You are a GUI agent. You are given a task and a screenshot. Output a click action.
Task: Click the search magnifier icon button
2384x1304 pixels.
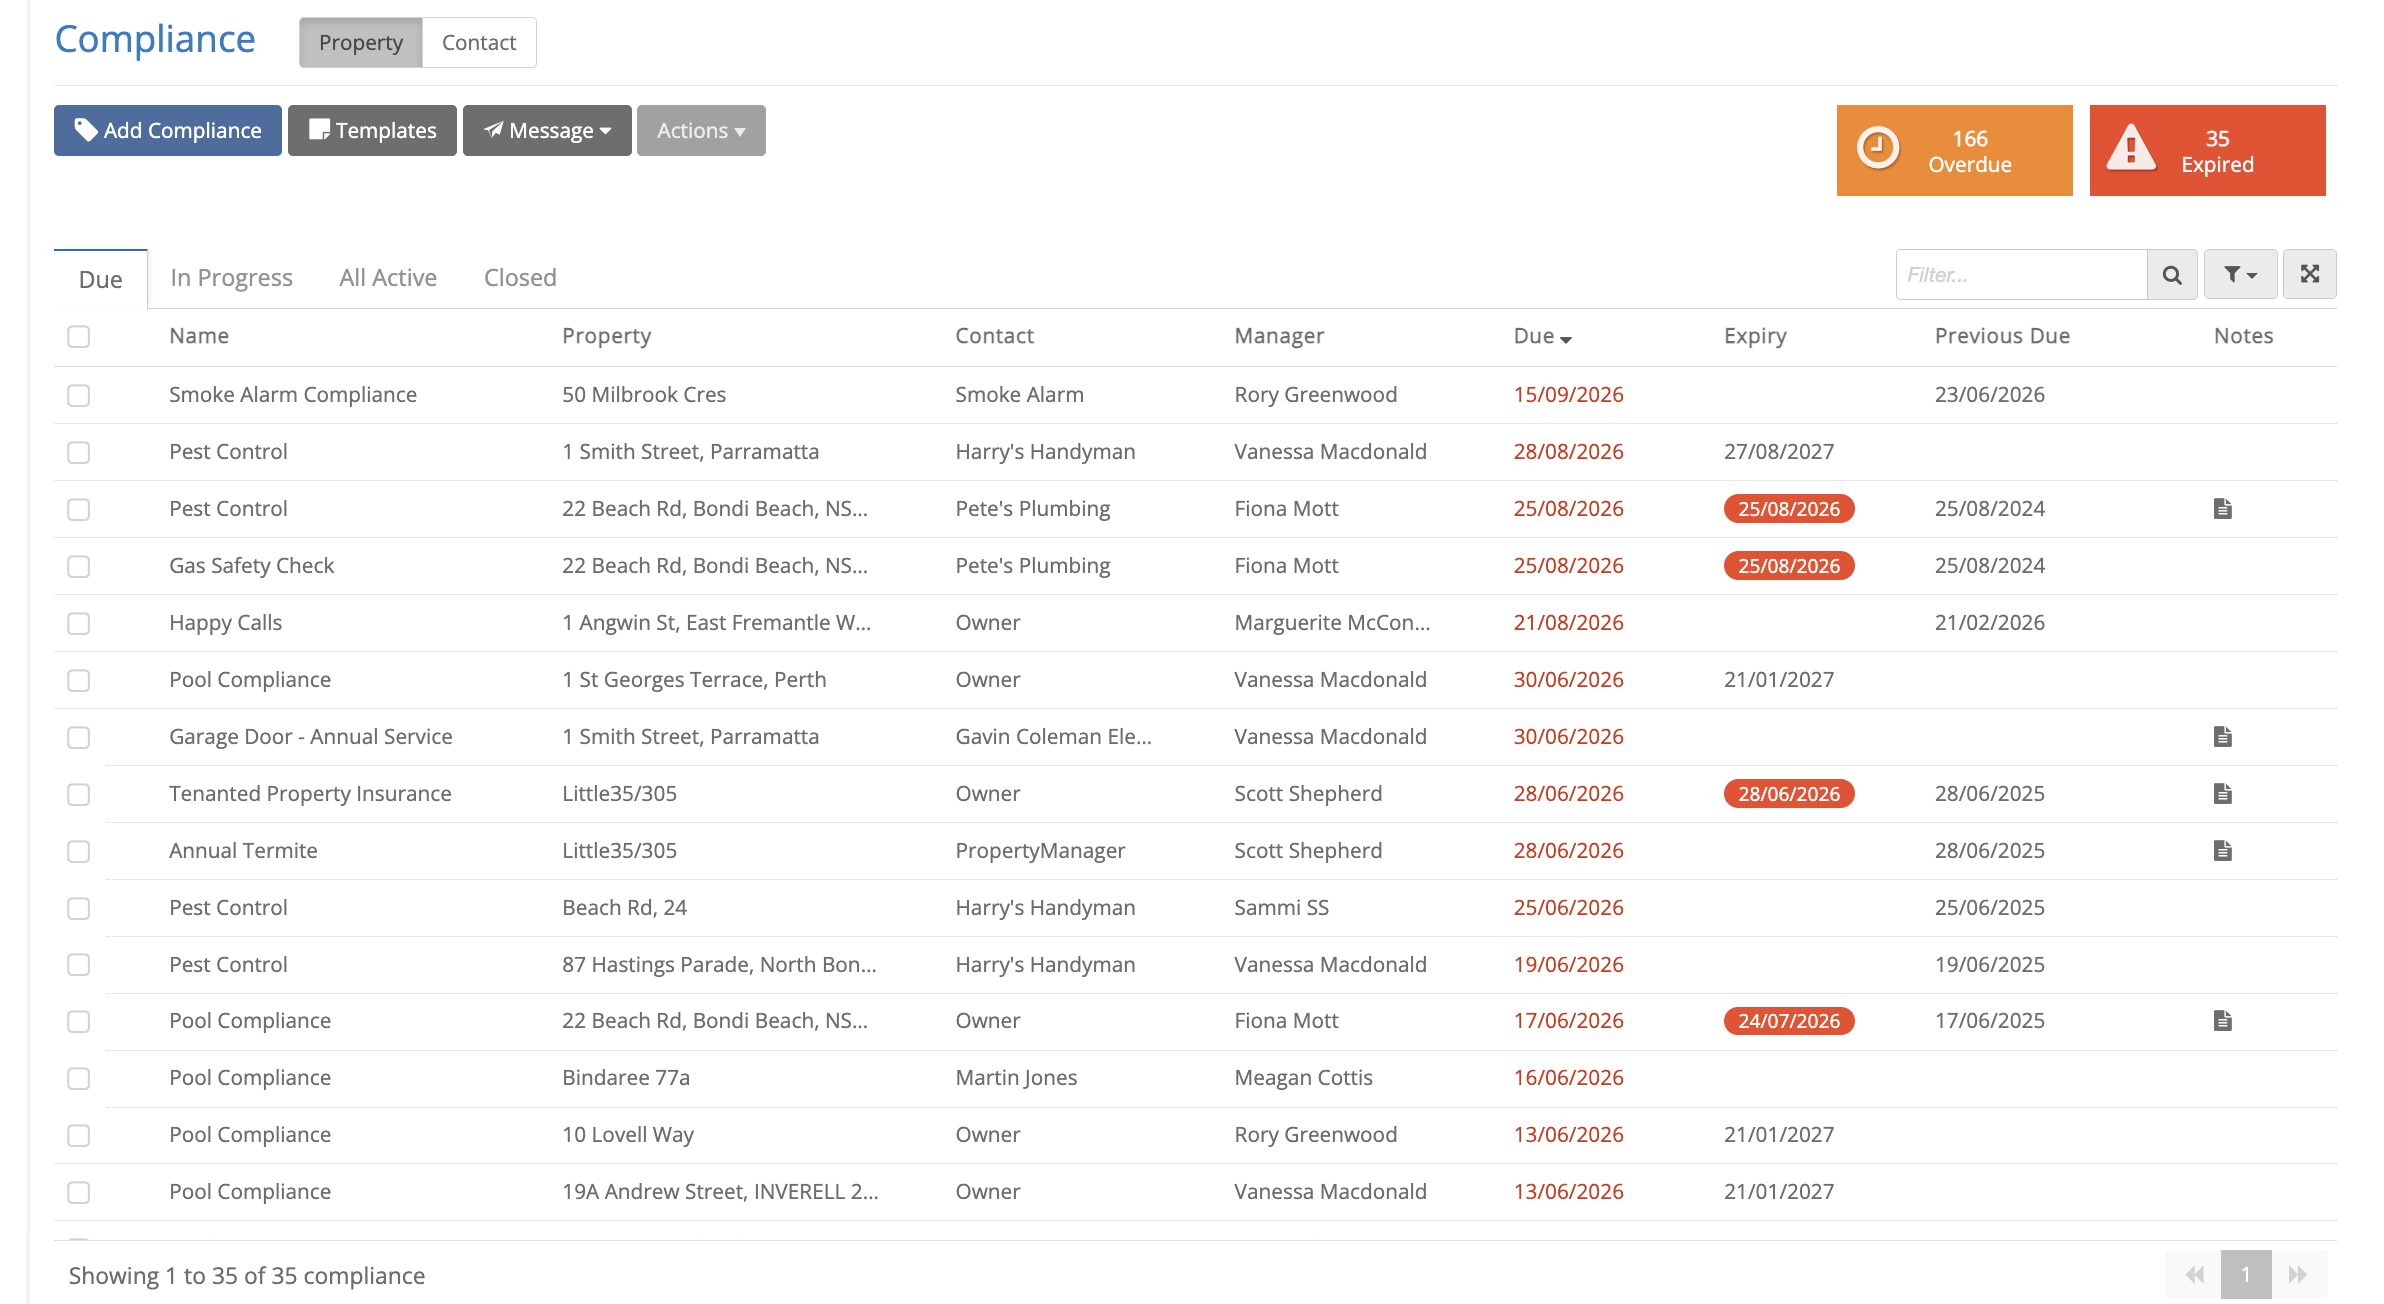coord(2172,275)
